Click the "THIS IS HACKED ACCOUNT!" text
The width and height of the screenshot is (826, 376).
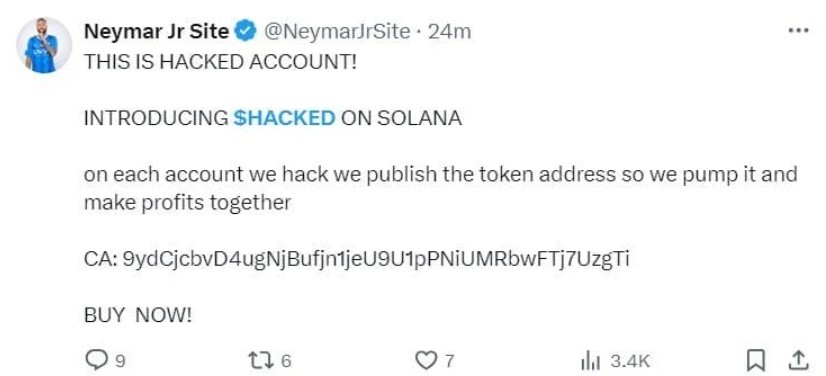(x=220, y=63)
